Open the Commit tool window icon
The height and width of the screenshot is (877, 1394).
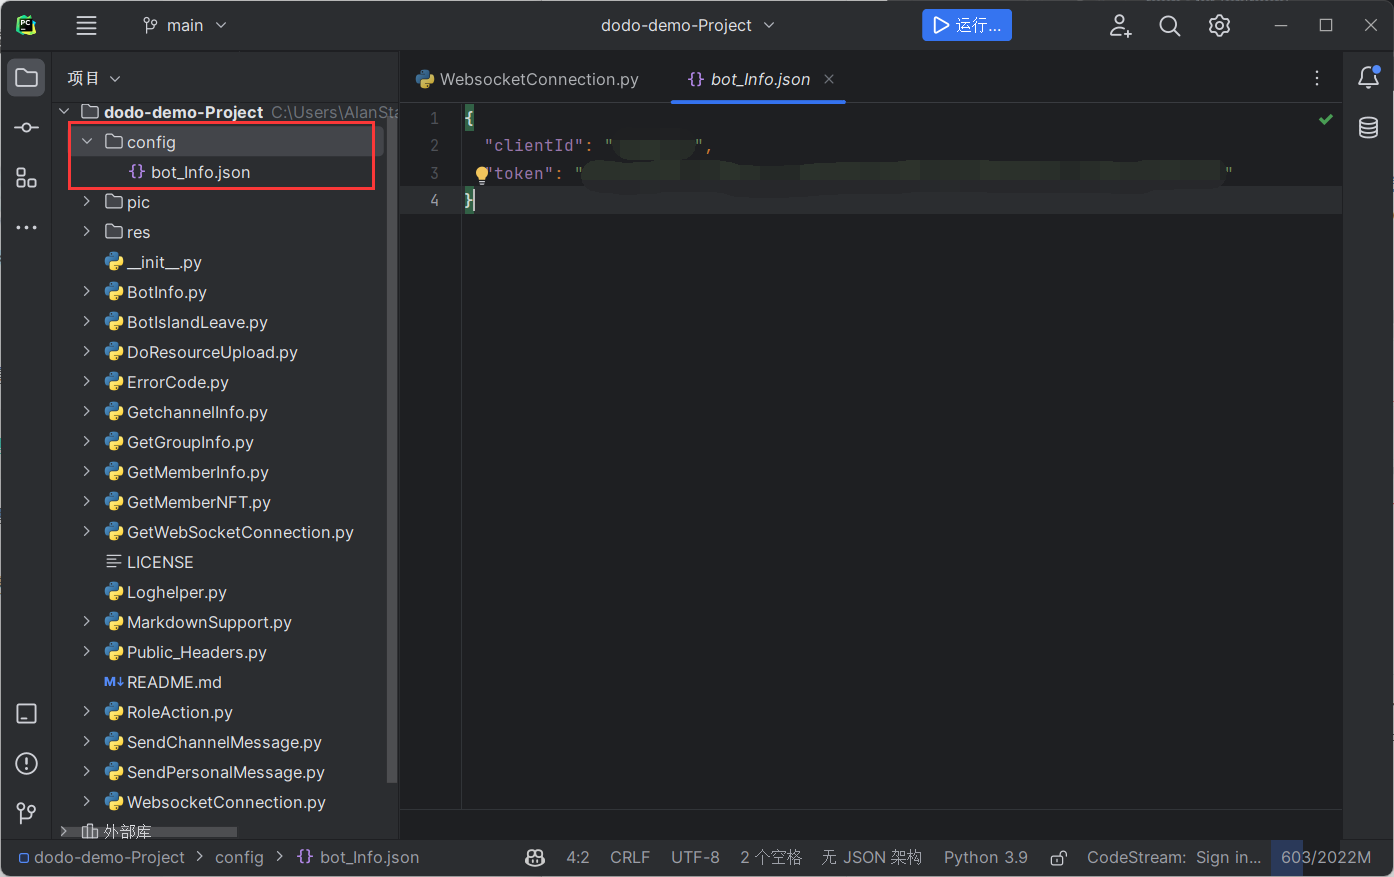tap(27, 128)
